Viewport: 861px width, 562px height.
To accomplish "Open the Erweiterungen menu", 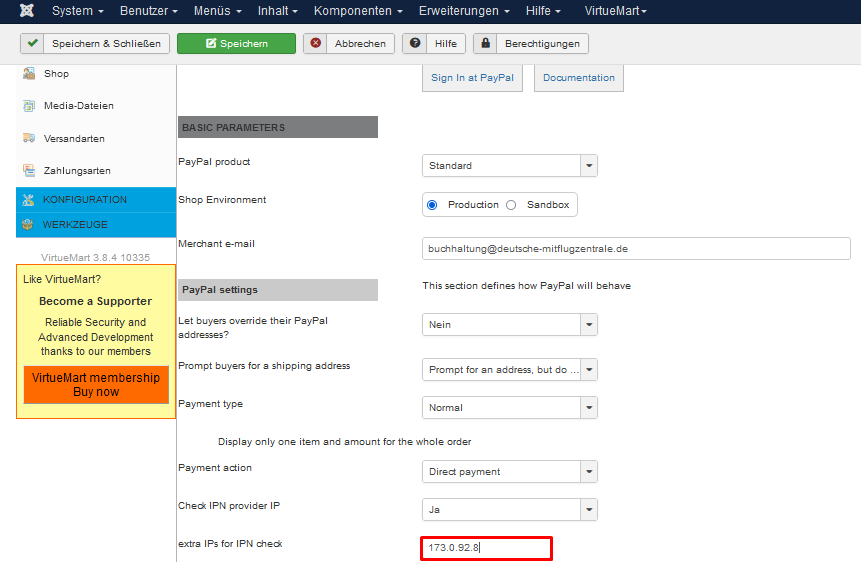I will (x=463, y=11).
